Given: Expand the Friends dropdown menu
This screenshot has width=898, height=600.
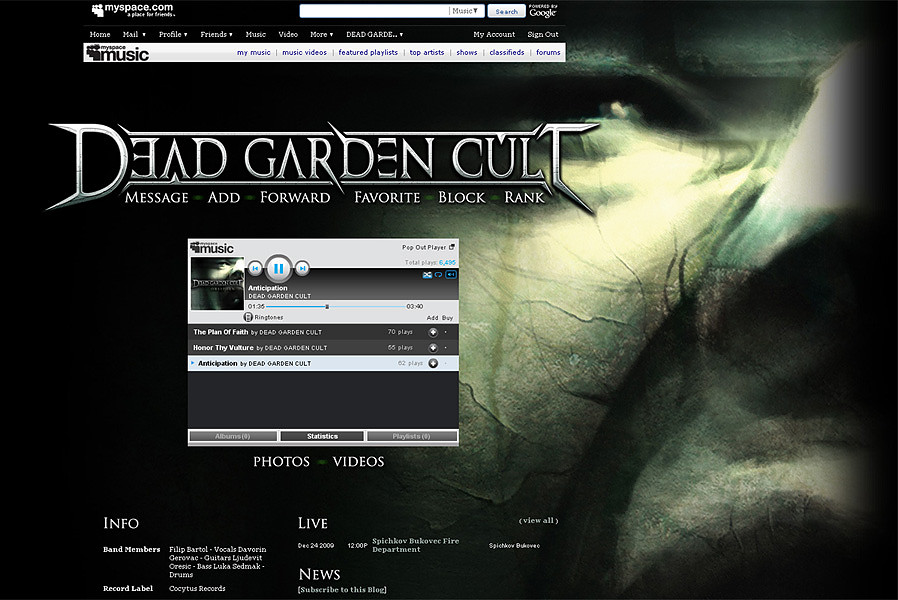Looking at the screenshot, I should tap(216, 34).
